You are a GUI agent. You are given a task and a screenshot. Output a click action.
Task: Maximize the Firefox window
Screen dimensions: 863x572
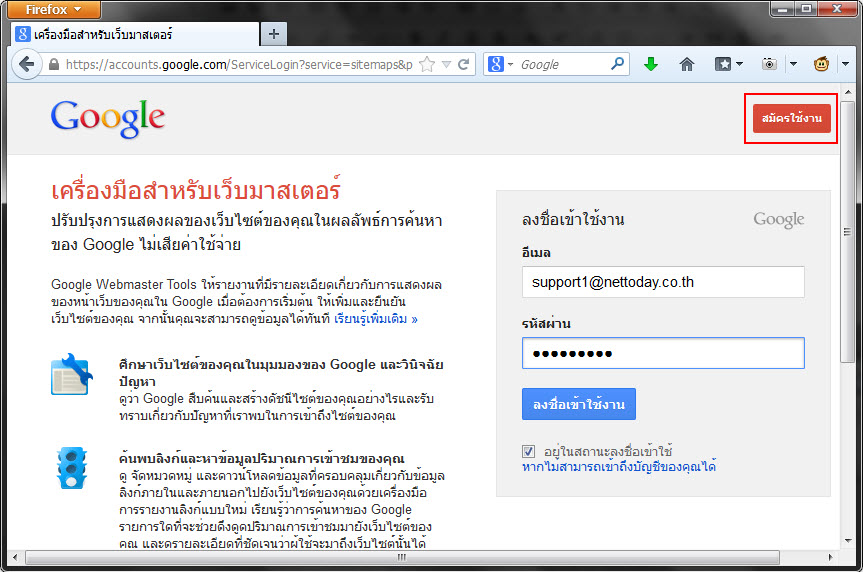[806, 9]
